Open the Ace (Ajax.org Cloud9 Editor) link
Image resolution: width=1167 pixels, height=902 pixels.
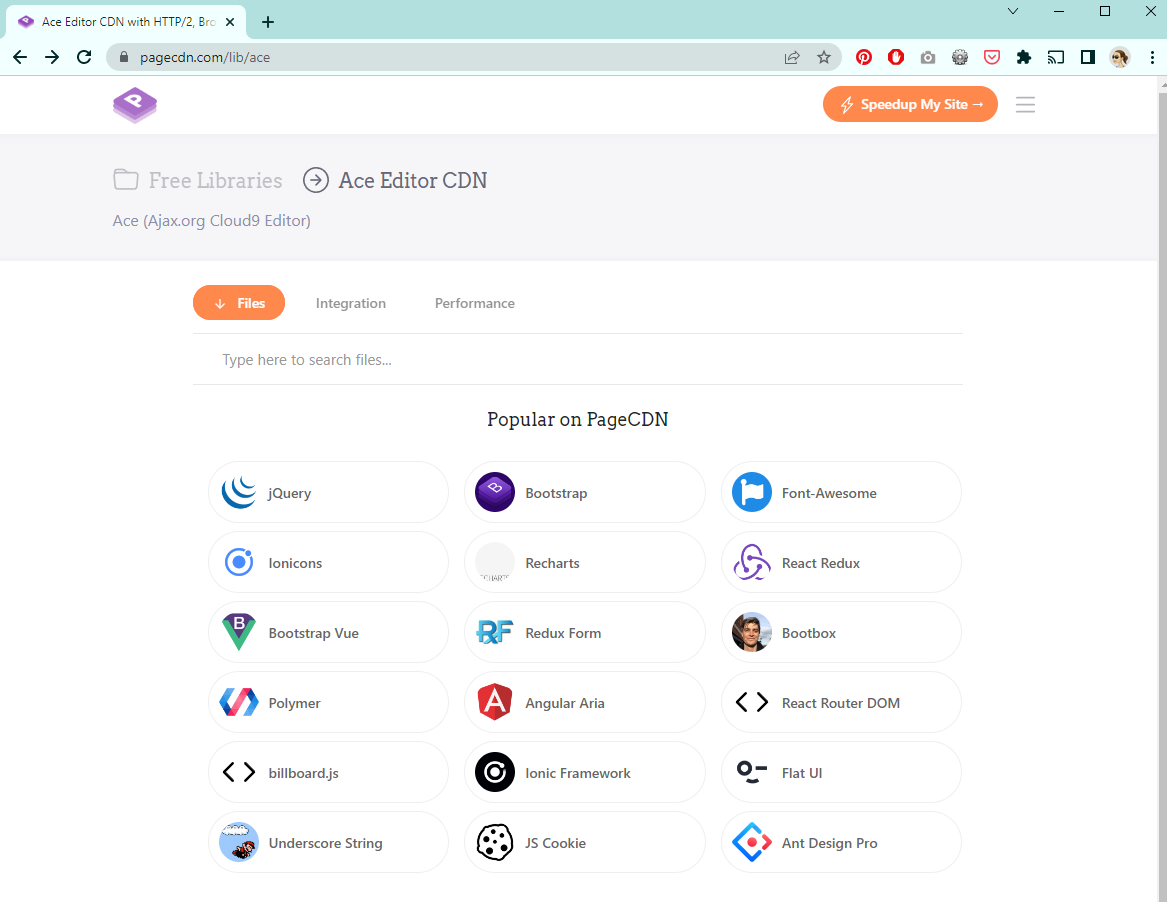(211, 220)
